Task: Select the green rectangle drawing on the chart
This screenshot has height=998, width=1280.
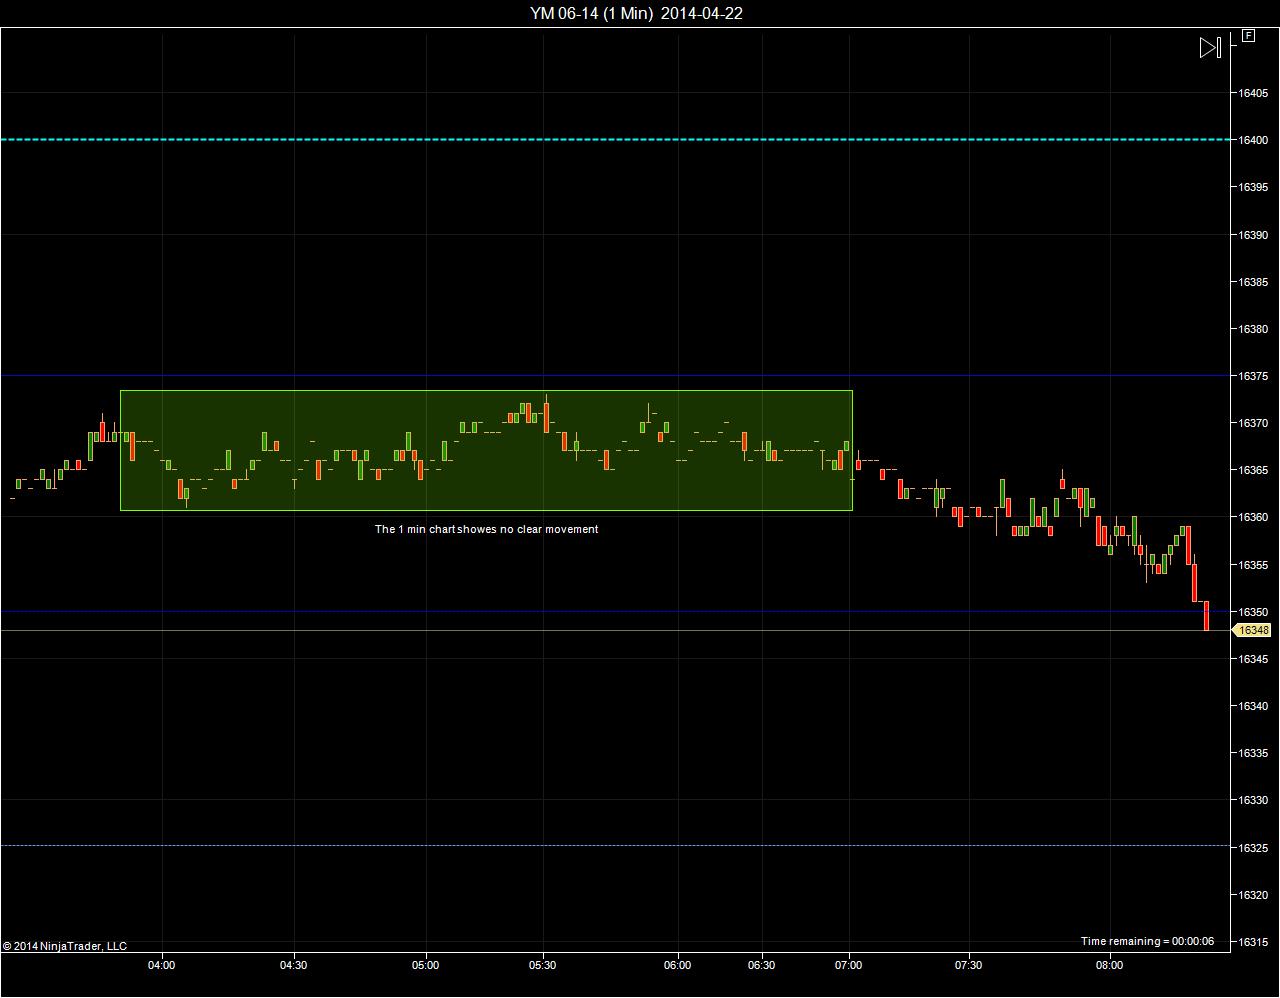Action: (486, 450)
